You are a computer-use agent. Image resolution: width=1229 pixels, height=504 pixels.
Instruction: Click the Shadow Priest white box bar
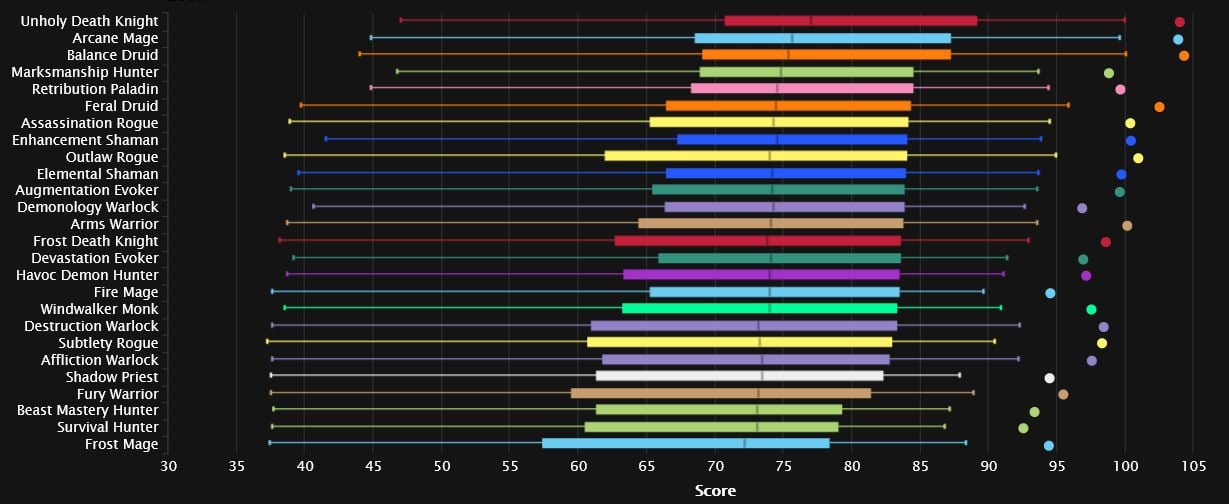740,377
